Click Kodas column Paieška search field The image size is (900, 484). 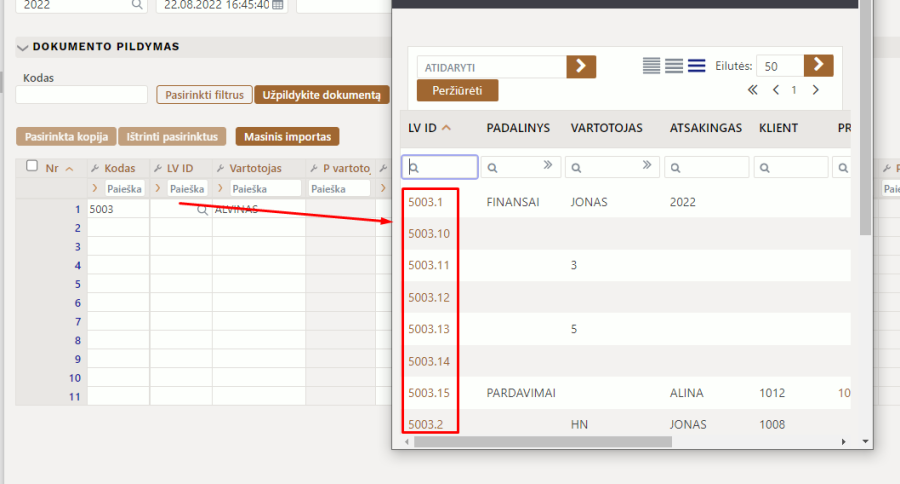[x=125, y=188]
